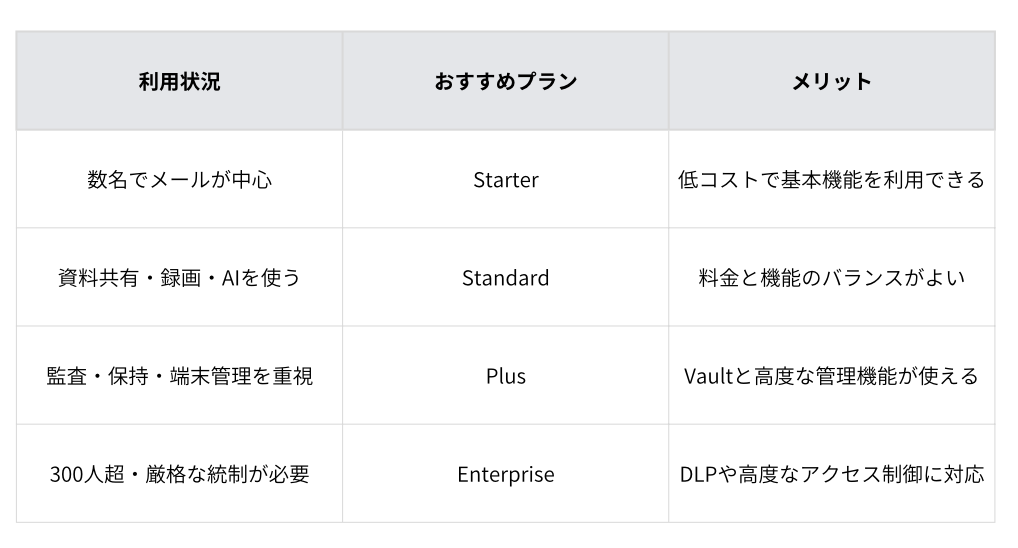1018x548 pixels.
Task: Select the Starter plan cell
Action: (x=506, y=179)
